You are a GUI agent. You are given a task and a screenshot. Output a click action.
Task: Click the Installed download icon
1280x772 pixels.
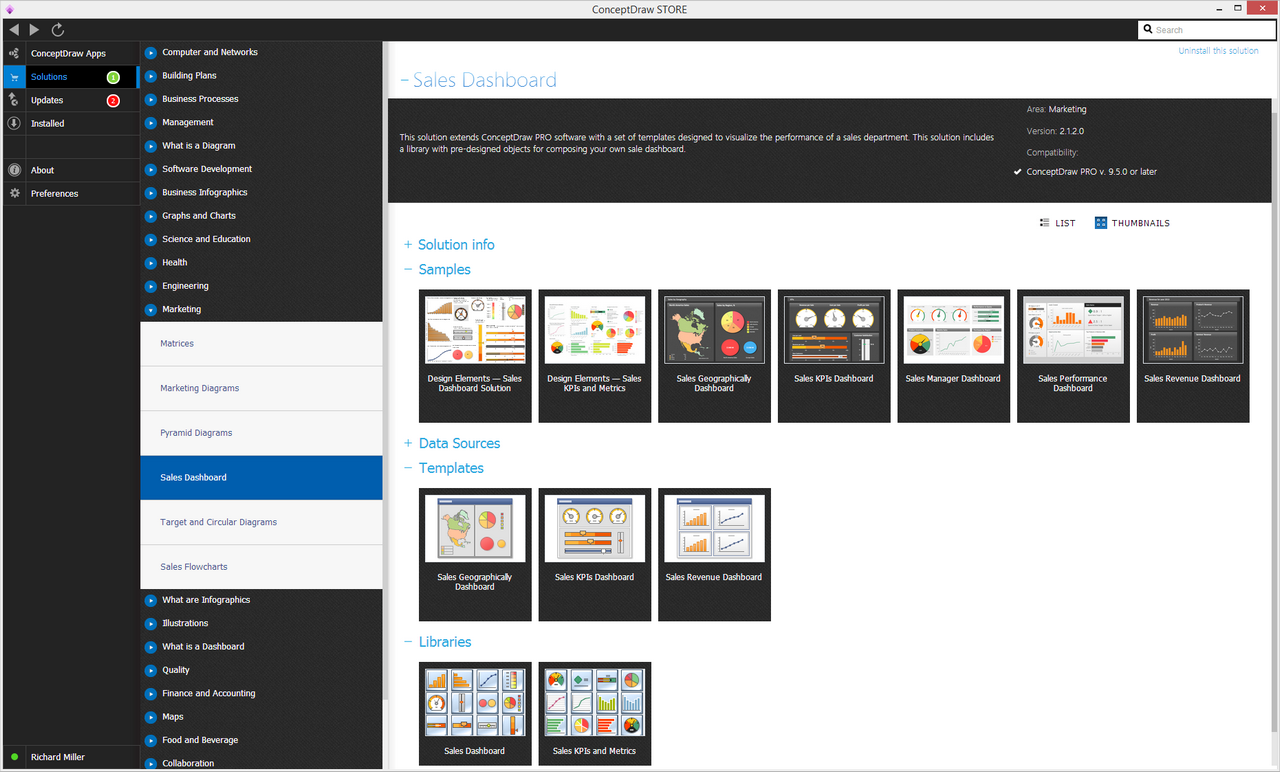pos(14,123)
